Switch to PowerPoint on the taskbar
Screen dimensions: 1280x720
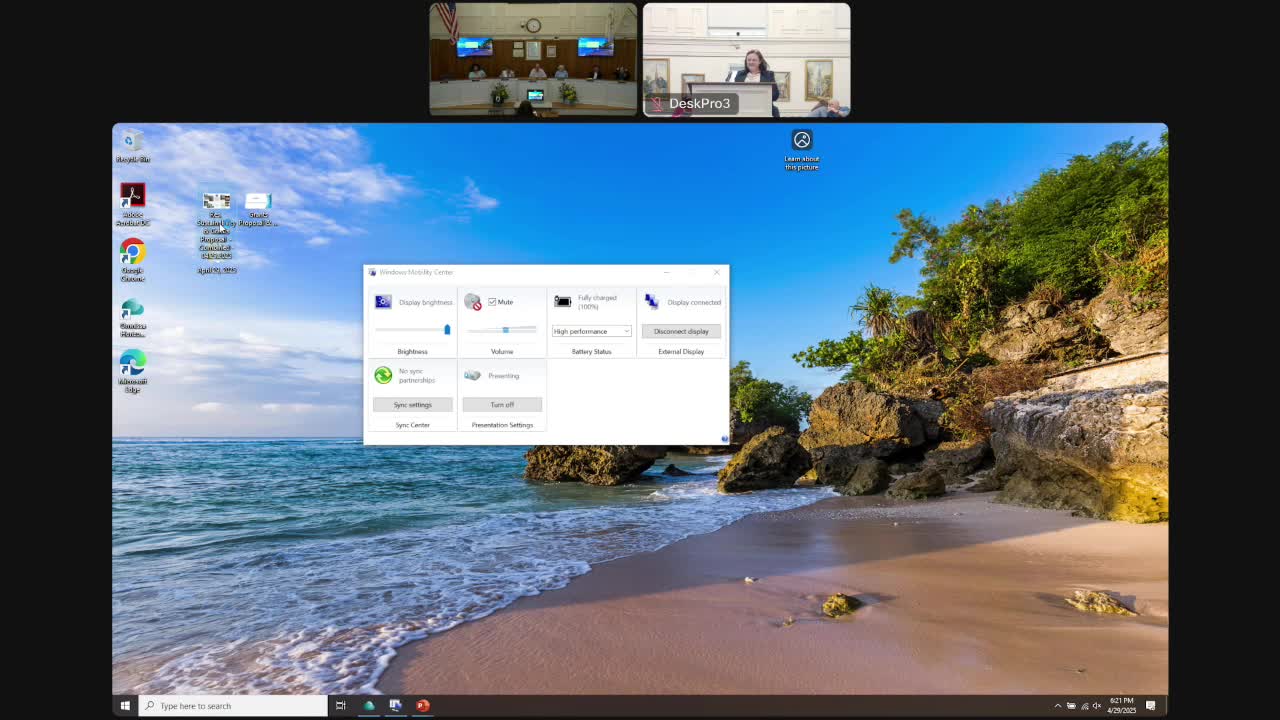click(423, 706)
